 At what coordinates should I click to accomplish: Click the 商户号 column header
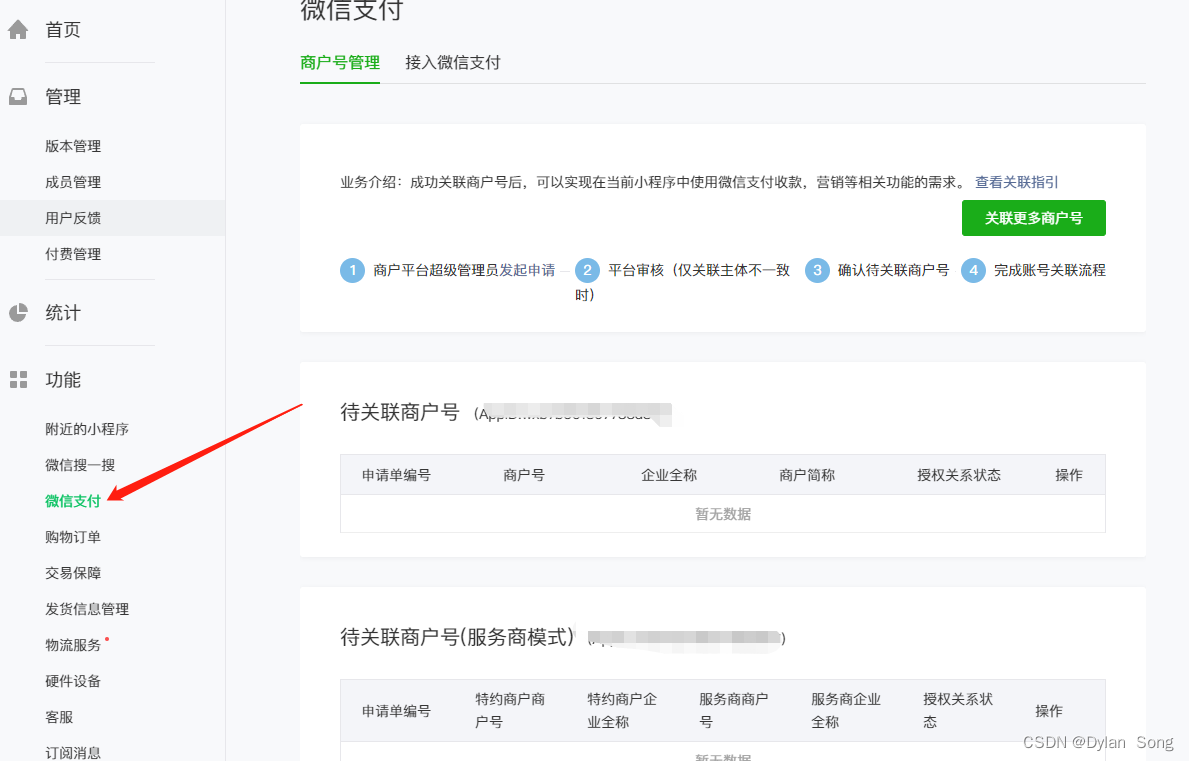524,475
